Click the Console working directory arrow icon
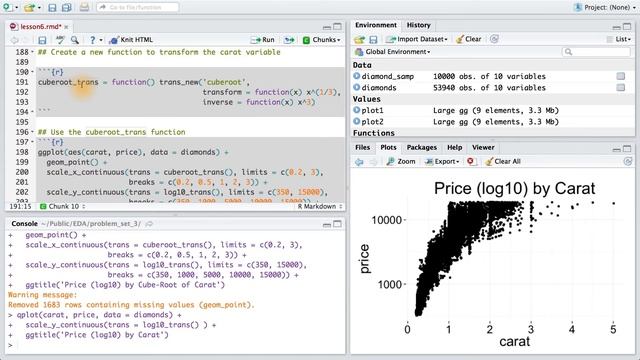 tap(149, 224)
